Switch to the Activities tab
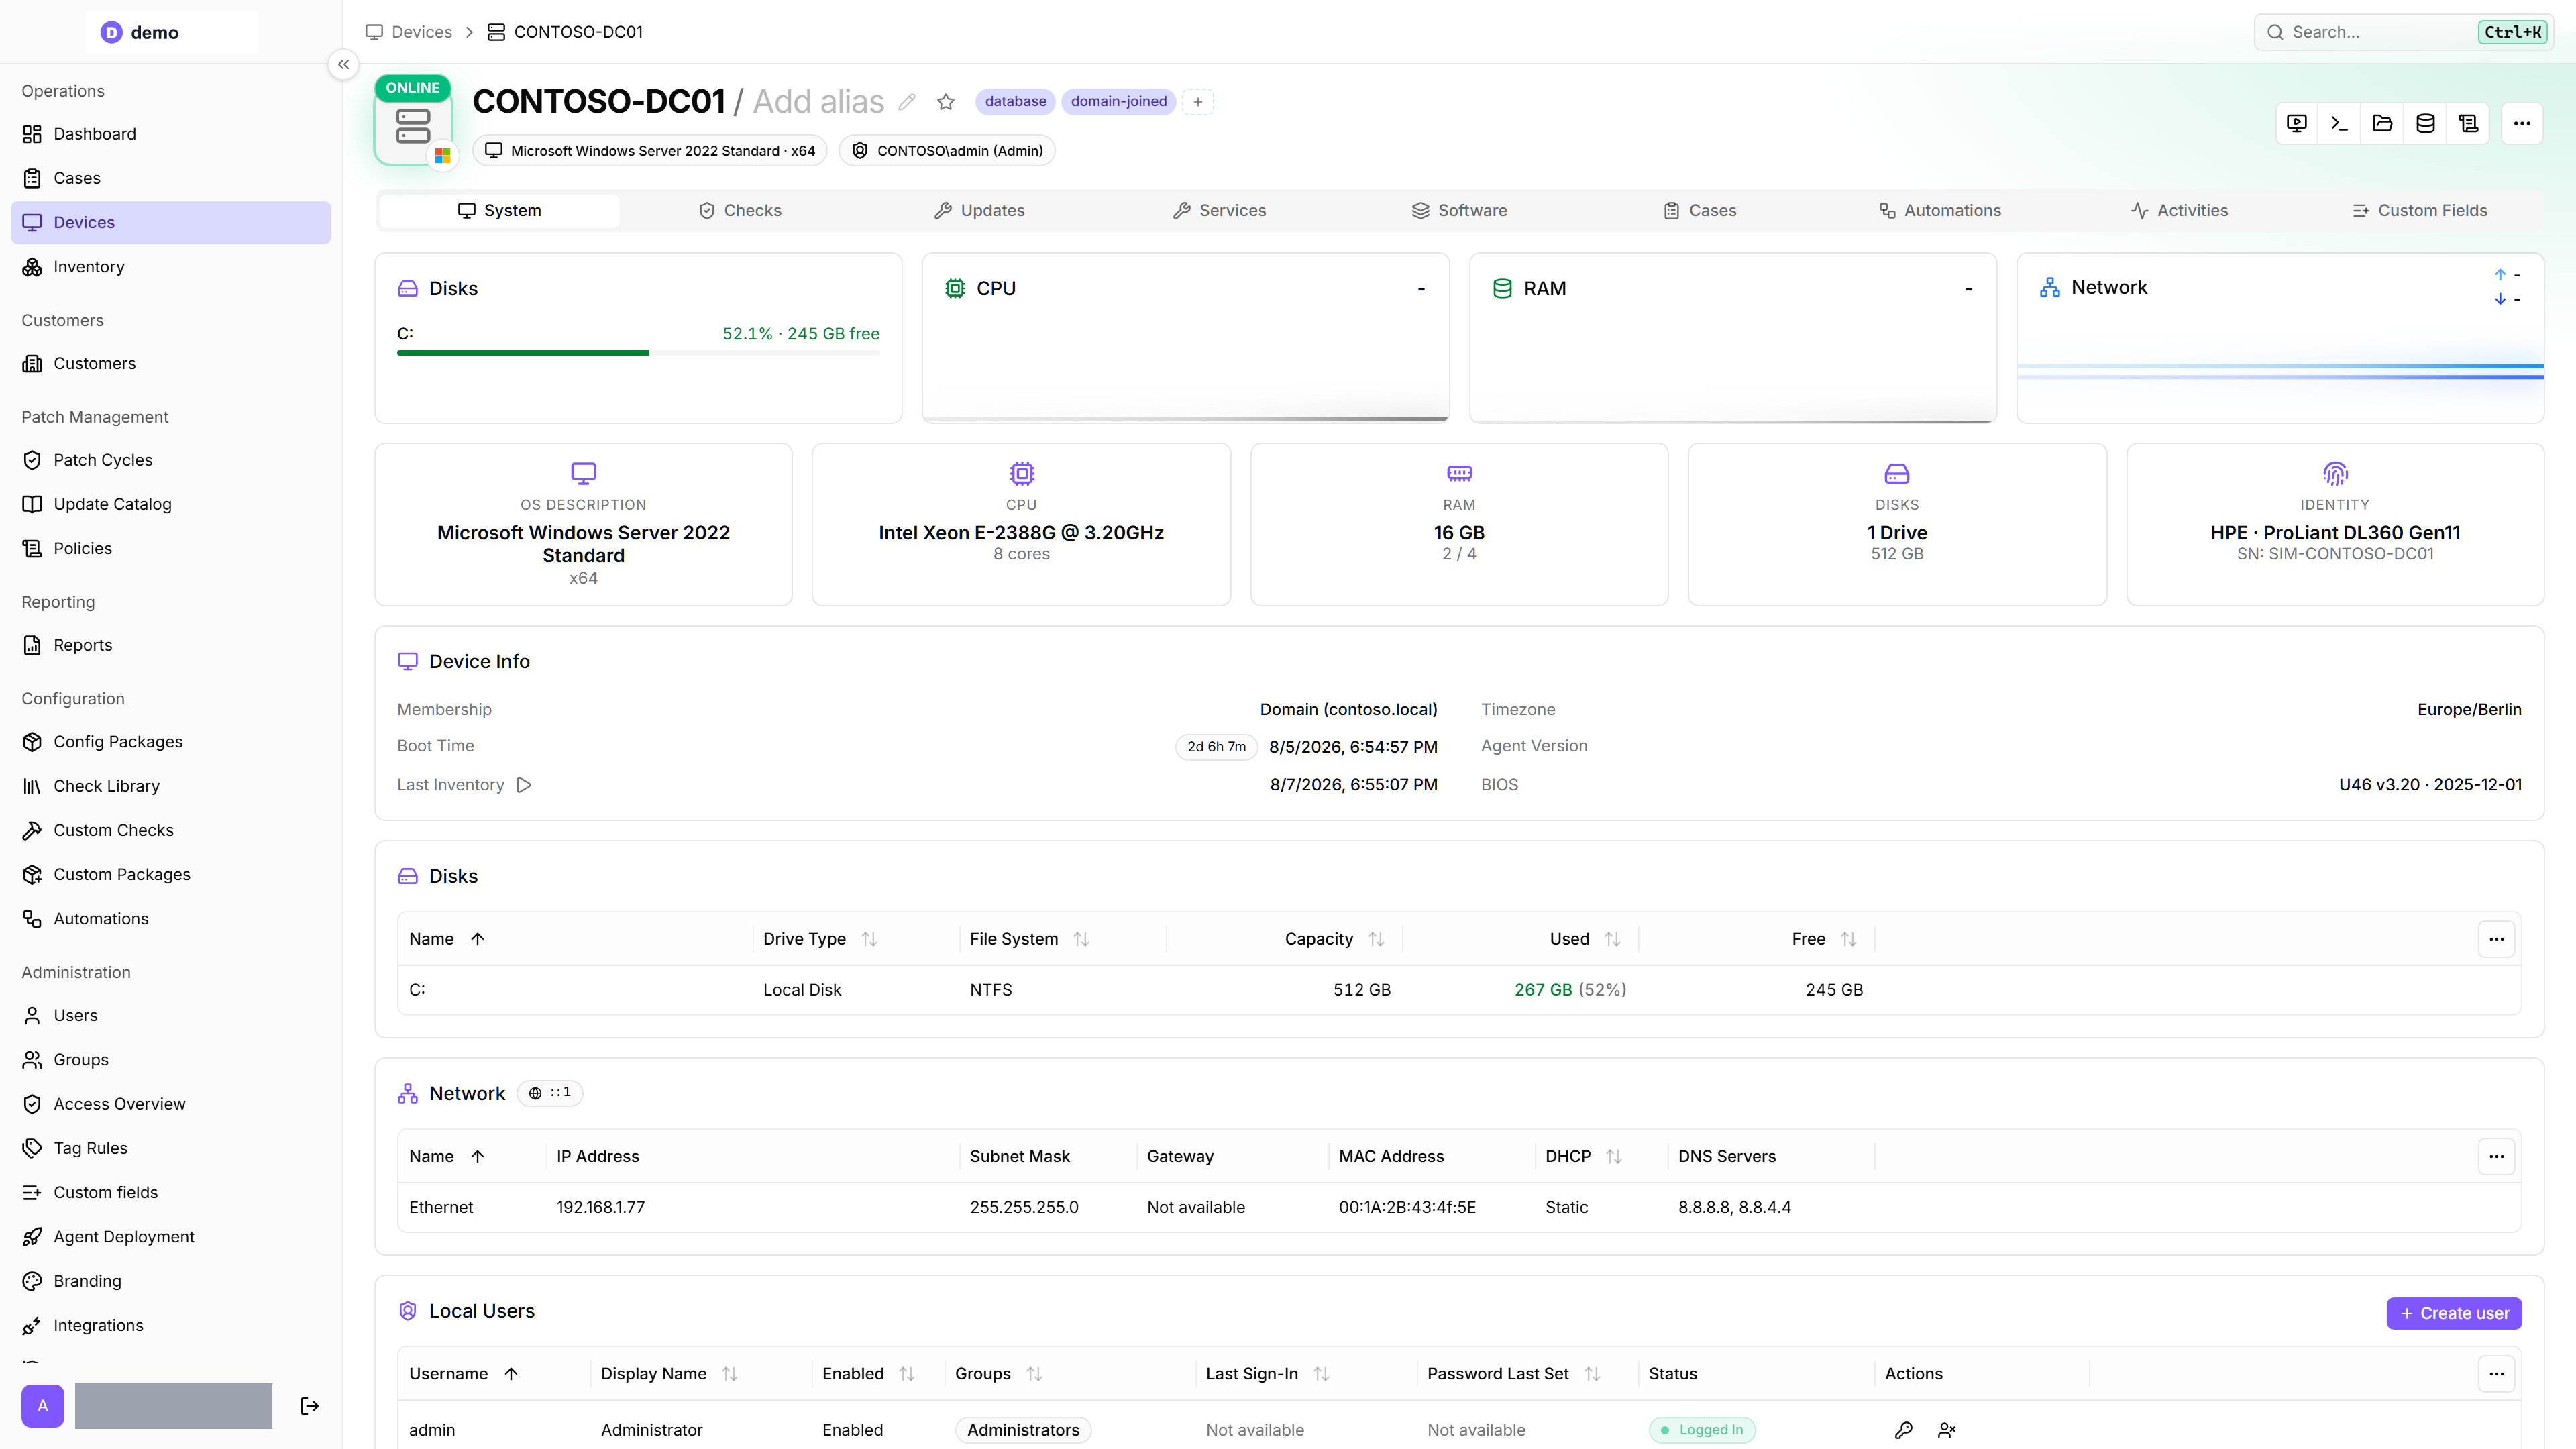The height and width of the screenshot is (1449, 2576). [x=2179, y=211]
